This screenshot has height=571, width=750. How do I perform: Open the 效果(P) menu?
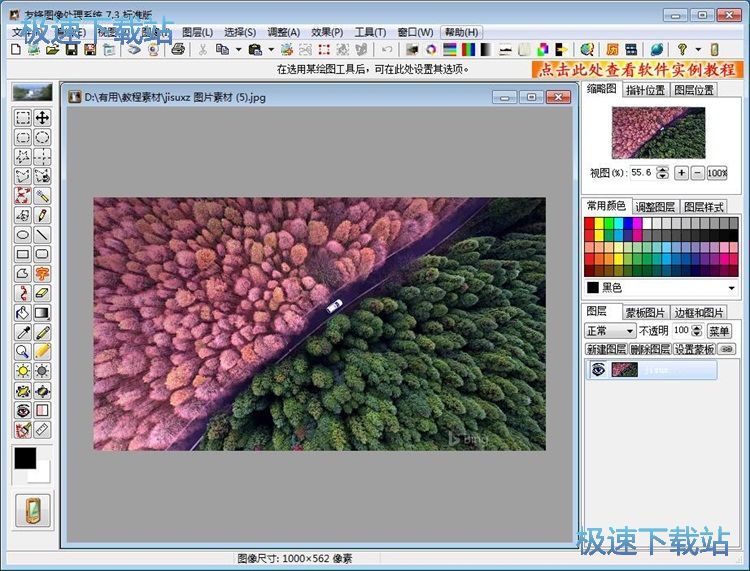click(x=327, y=32)
